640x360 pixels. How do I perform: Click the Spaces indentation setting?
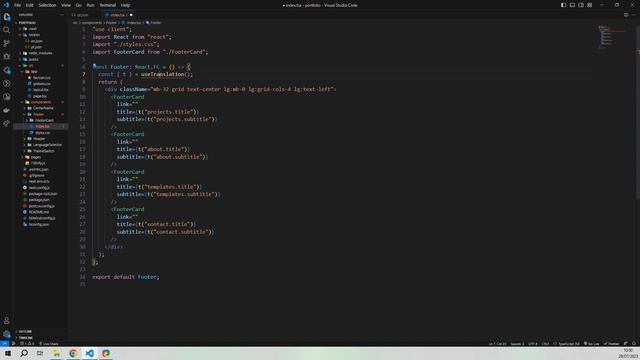(x=517, y=344)
